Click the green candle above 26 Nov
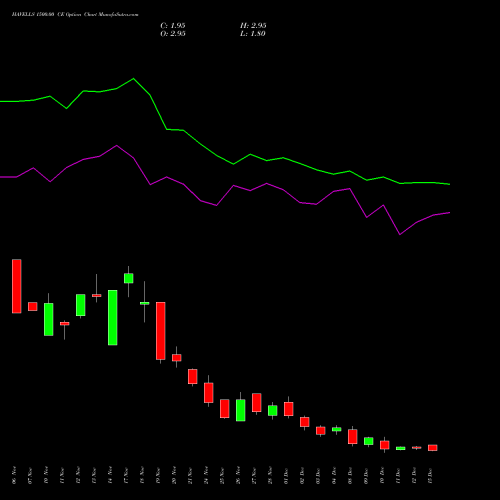This screenshot has width=500, height=500. (241, 410)
